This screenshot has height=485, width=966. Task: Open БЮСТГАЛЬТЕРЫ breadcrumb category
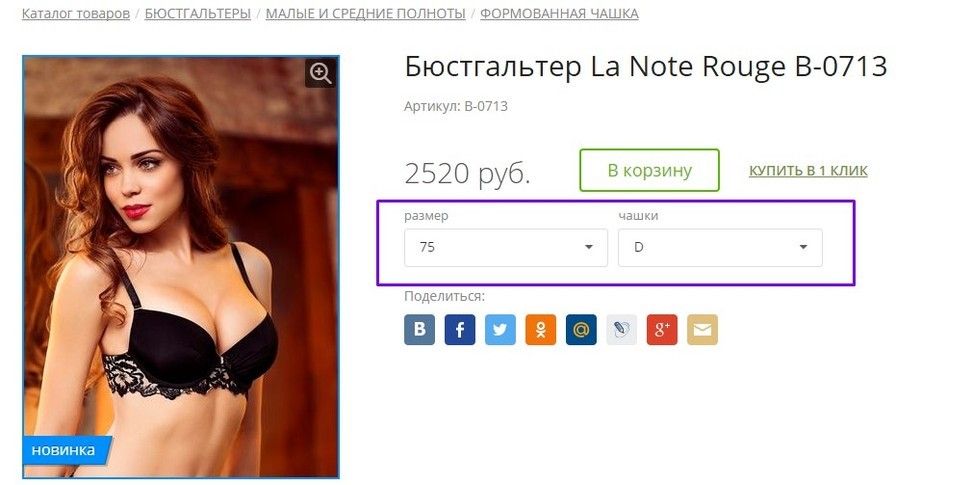pyautogui.click(x=198, y=14)
